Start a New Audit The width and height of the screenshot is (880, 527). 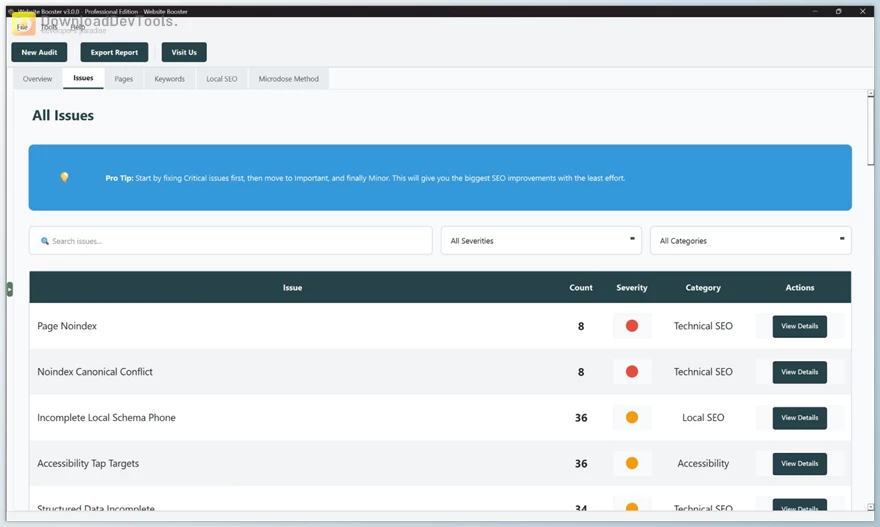point(39,52)
